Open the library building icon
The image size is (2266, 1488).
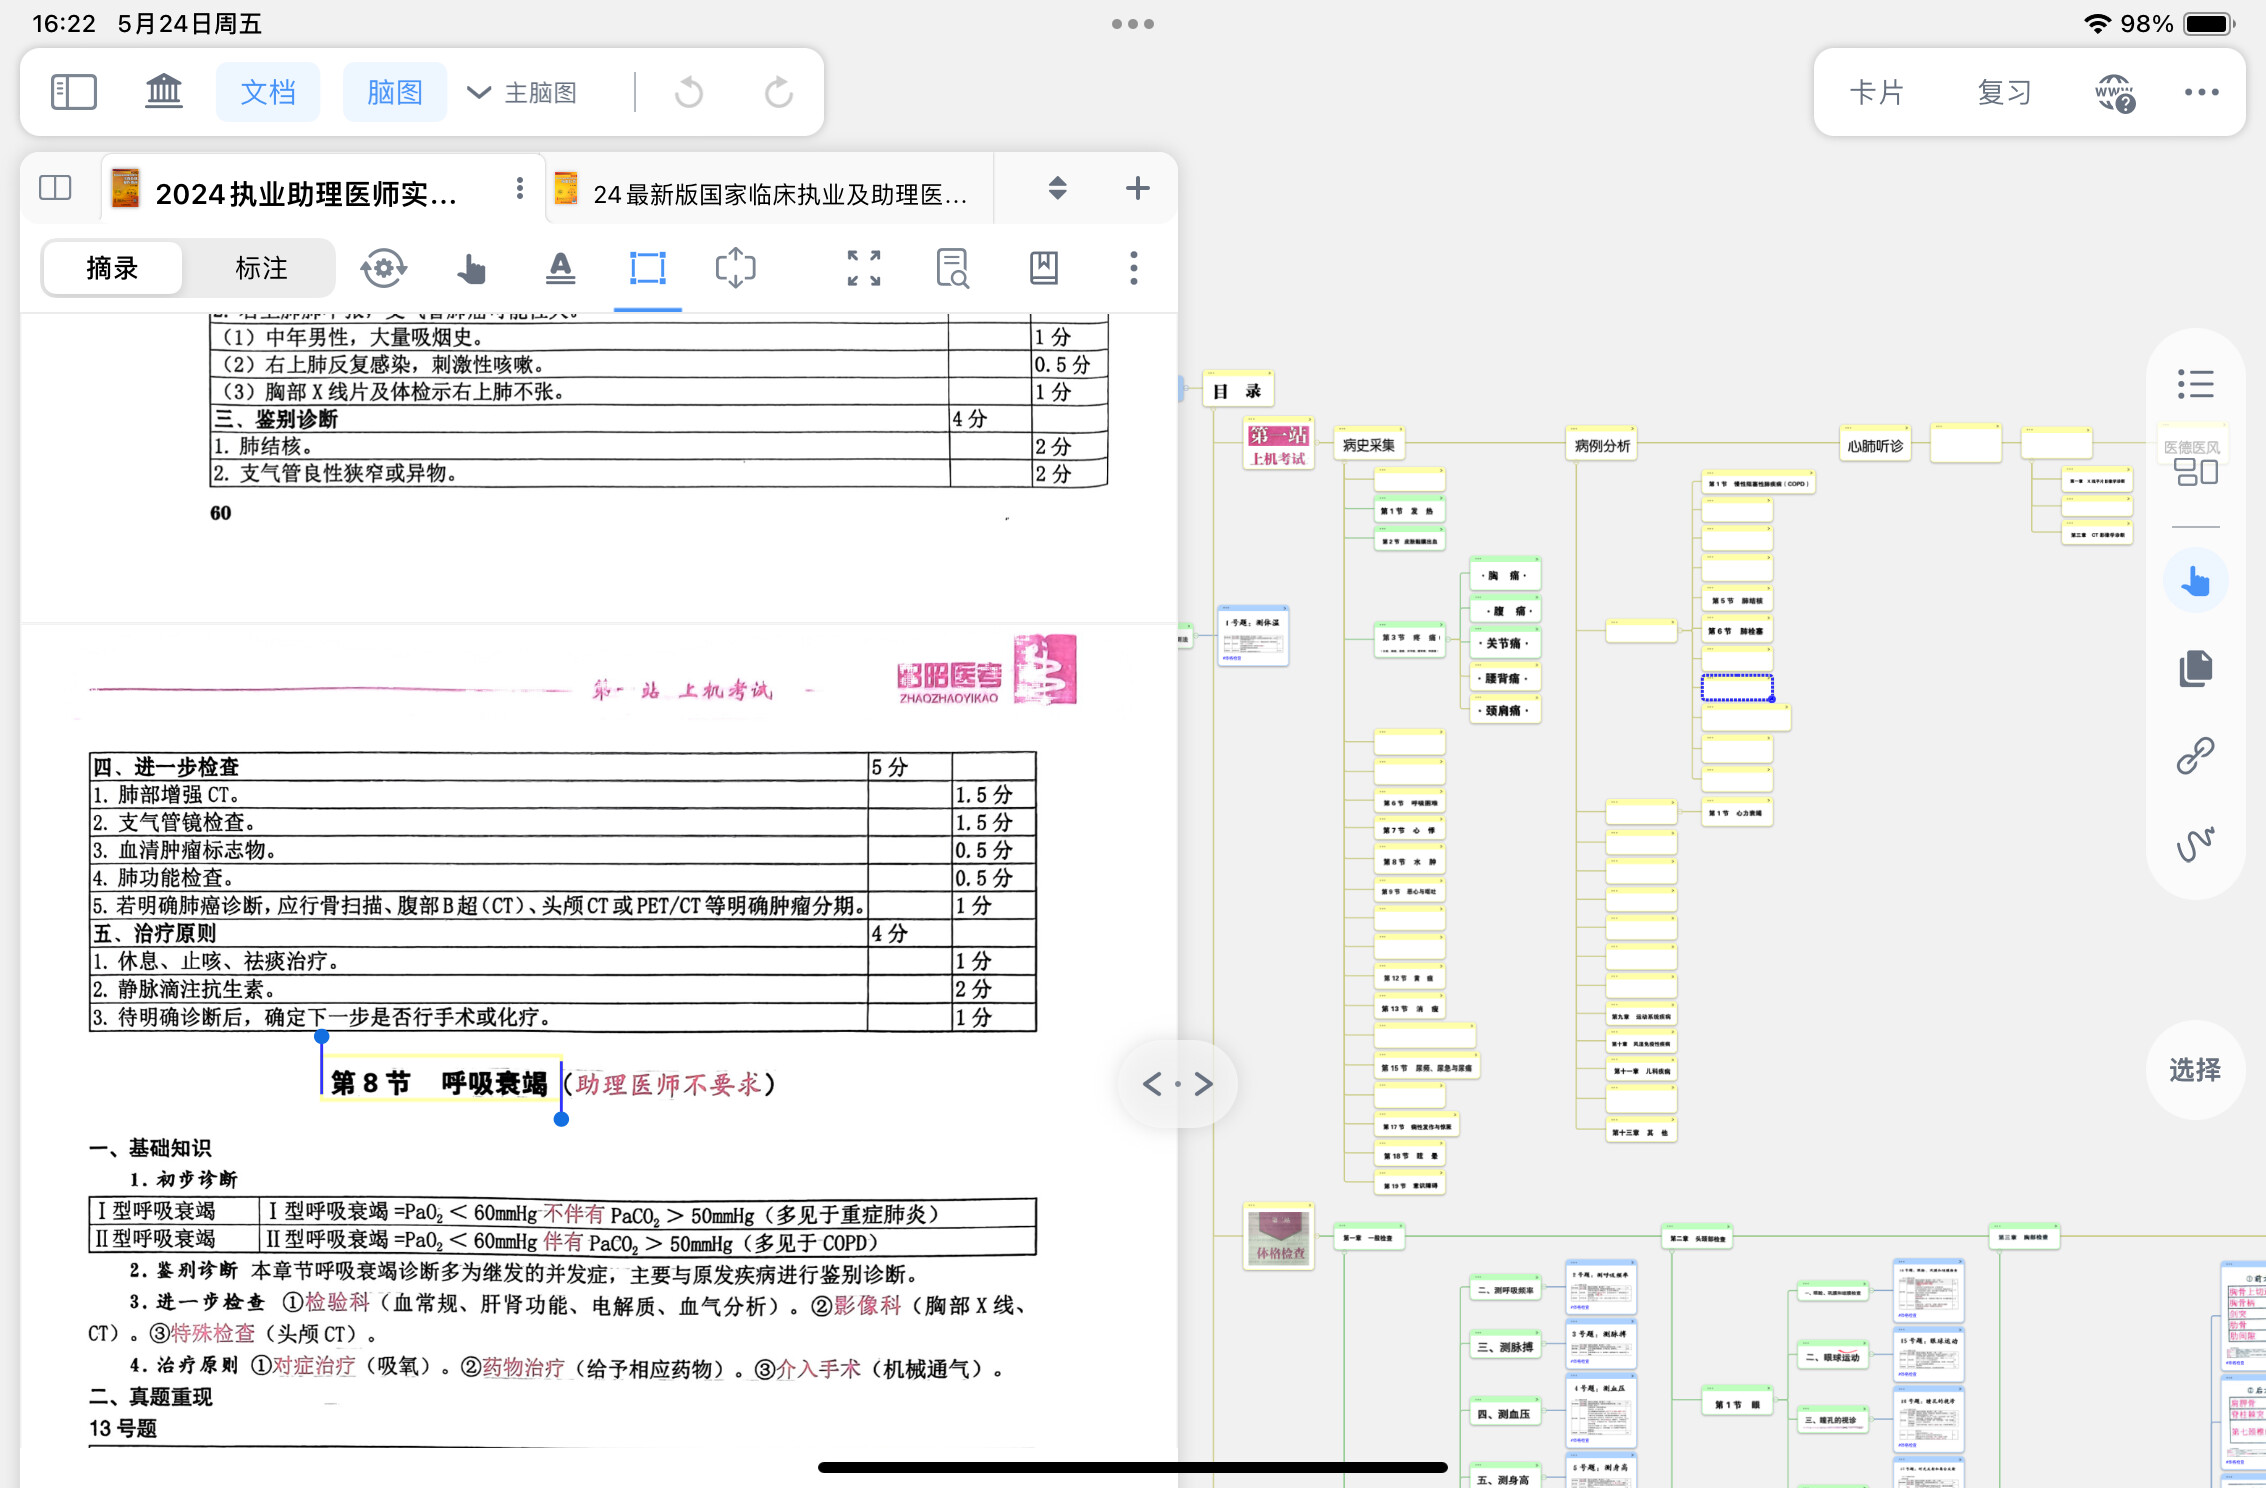164,92
